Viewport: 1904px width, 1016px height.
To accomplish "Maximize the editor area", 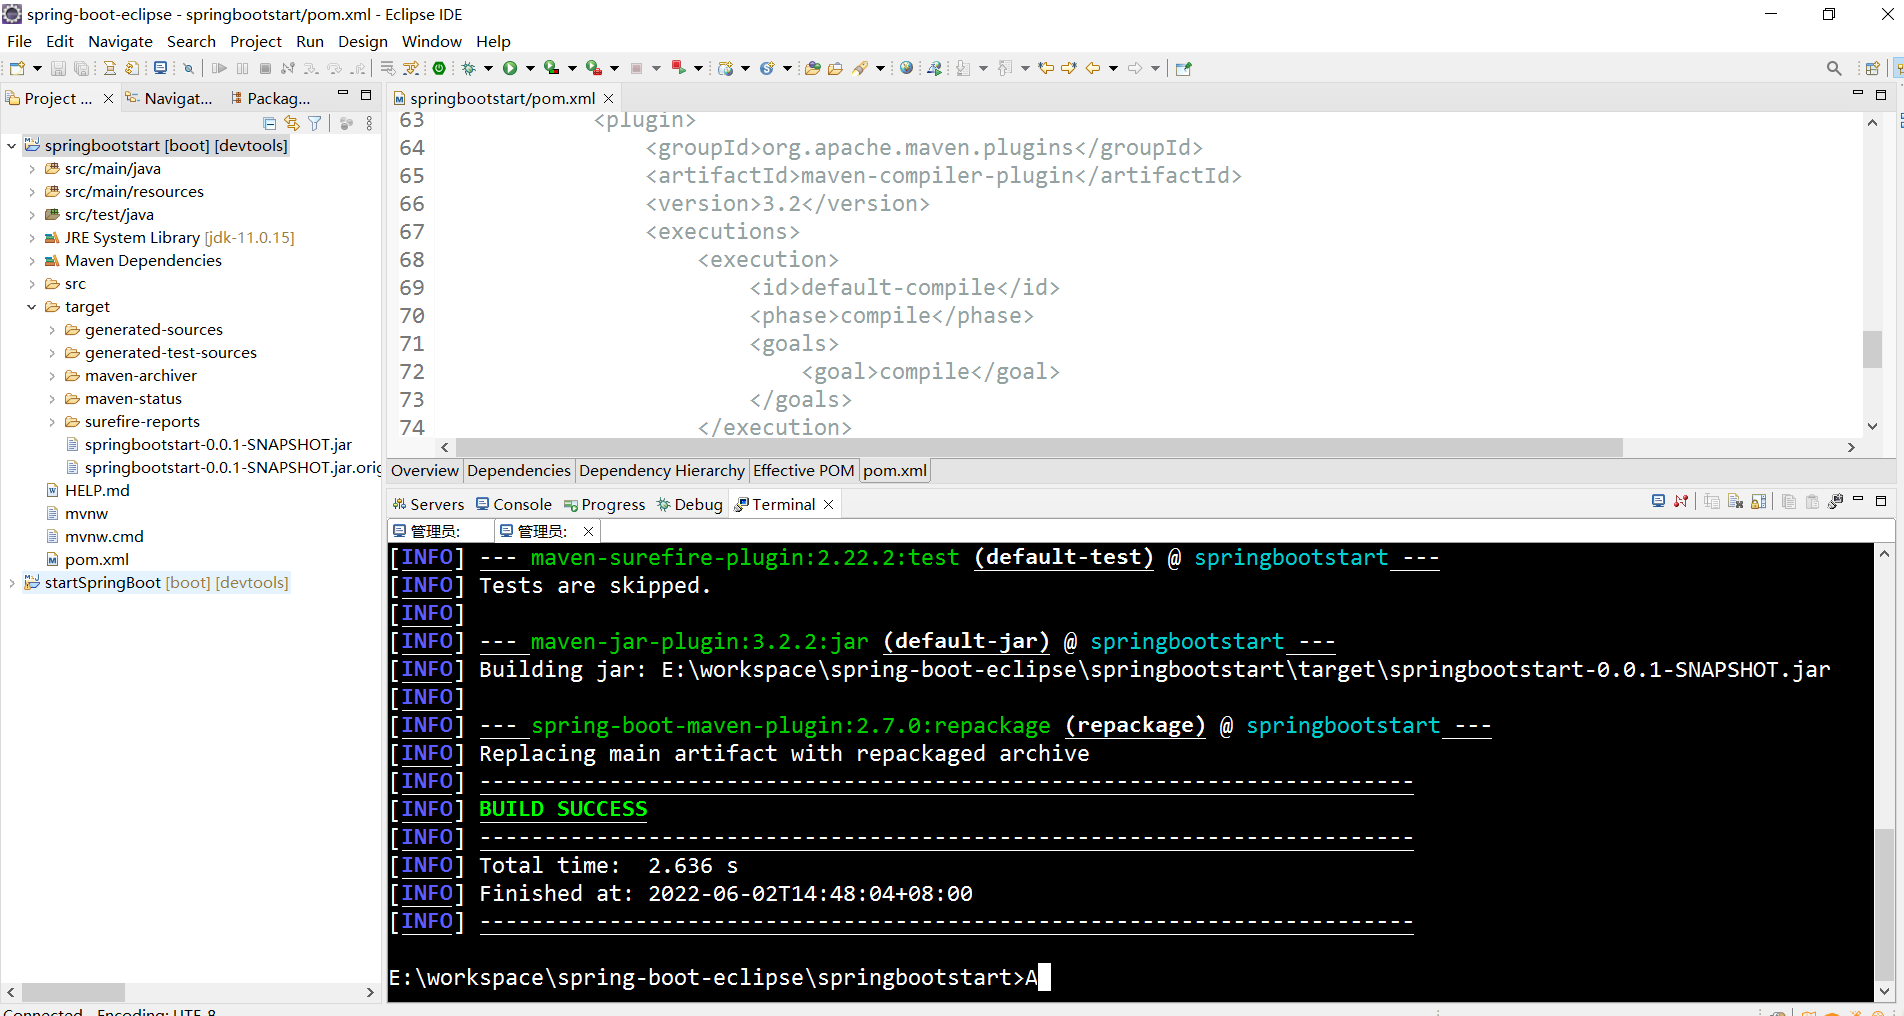I will pyautogui.click(x=1881, y=96).
